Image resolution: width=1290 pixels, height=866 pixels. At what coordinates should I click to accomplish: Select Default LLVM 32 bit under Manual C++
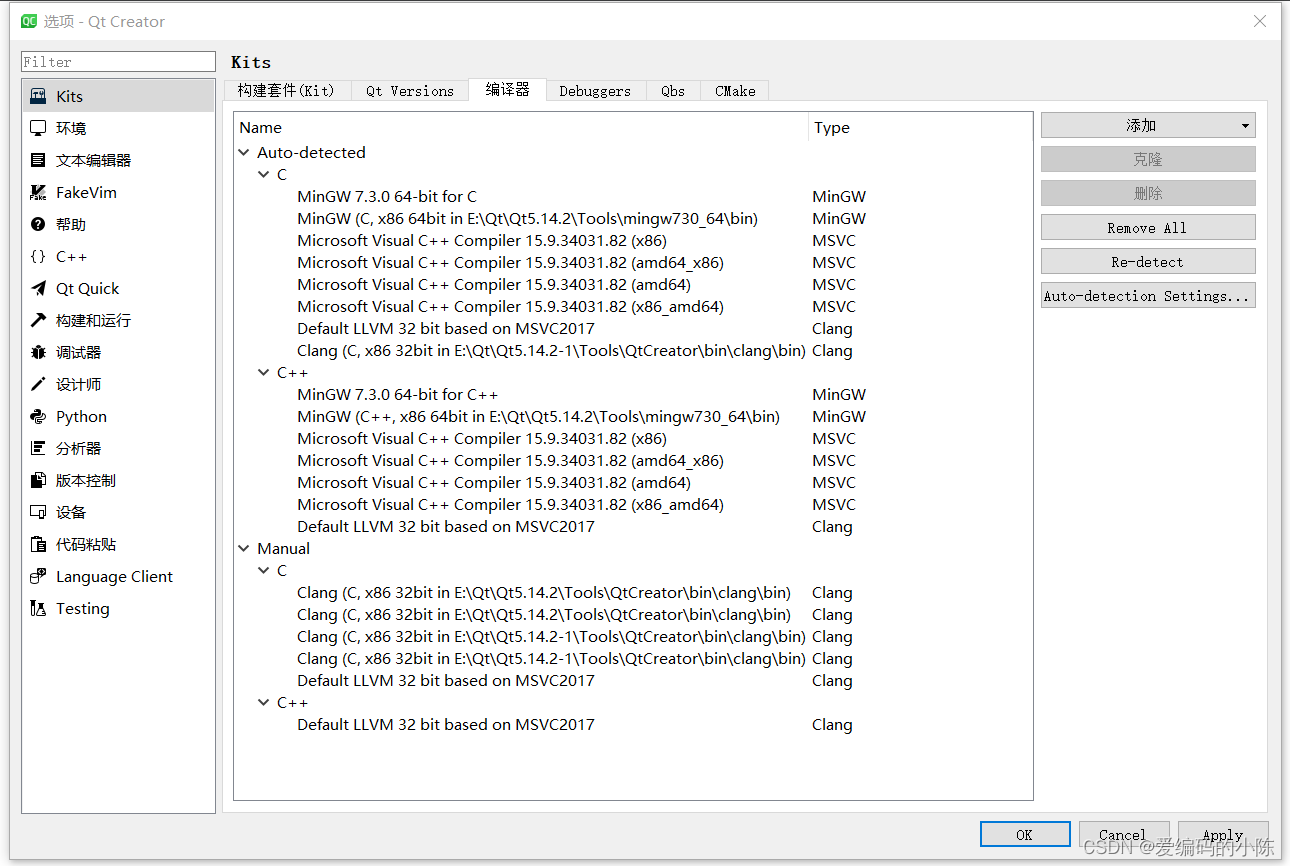633,725
